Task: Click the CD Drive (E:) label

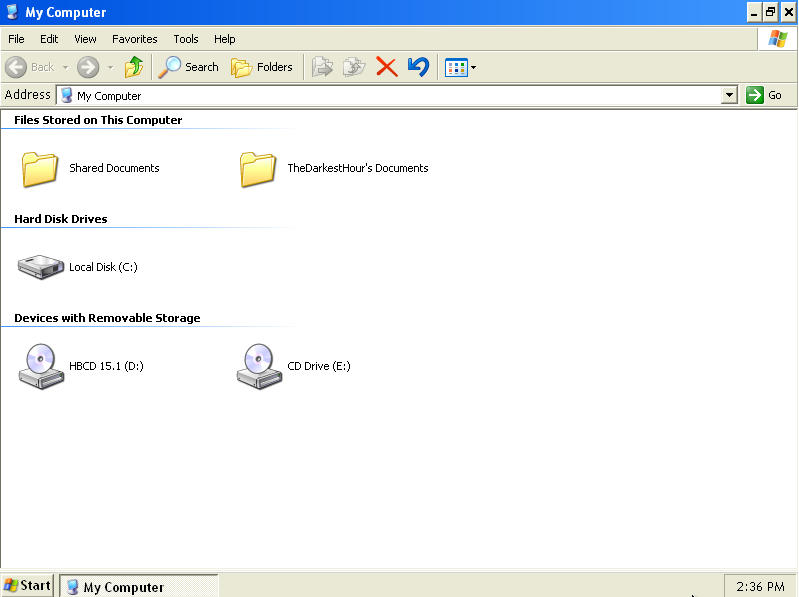Action: click(x=319, y=366)
